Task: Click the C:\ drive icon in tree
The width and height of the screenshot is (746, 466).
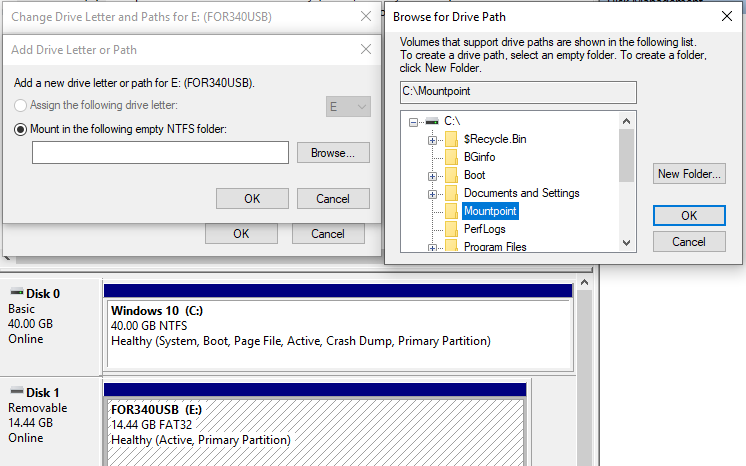Action: click(432, 121)
